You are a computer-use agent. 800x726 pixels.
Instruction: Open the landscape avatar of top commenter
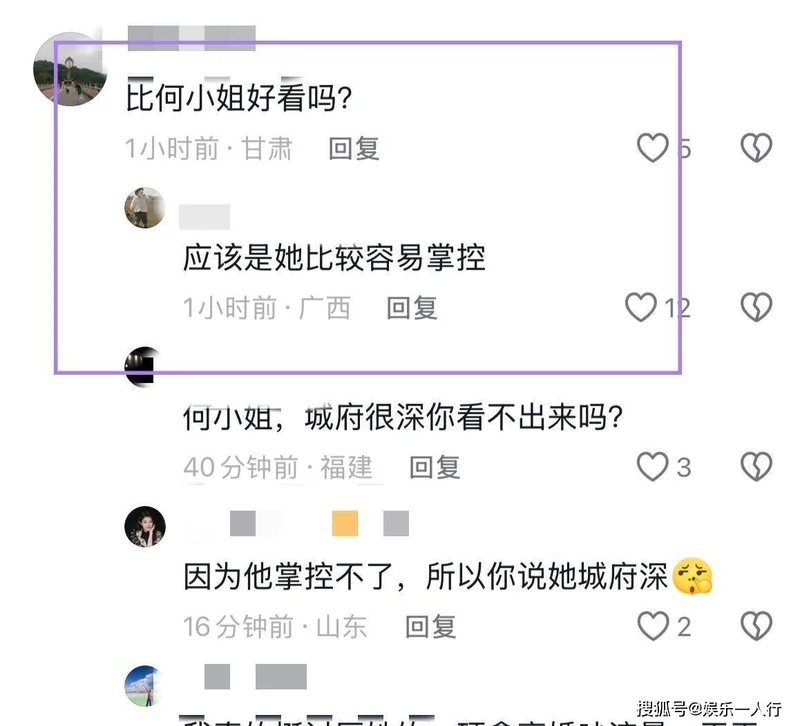pyautogui.click(x=70, y=69)
